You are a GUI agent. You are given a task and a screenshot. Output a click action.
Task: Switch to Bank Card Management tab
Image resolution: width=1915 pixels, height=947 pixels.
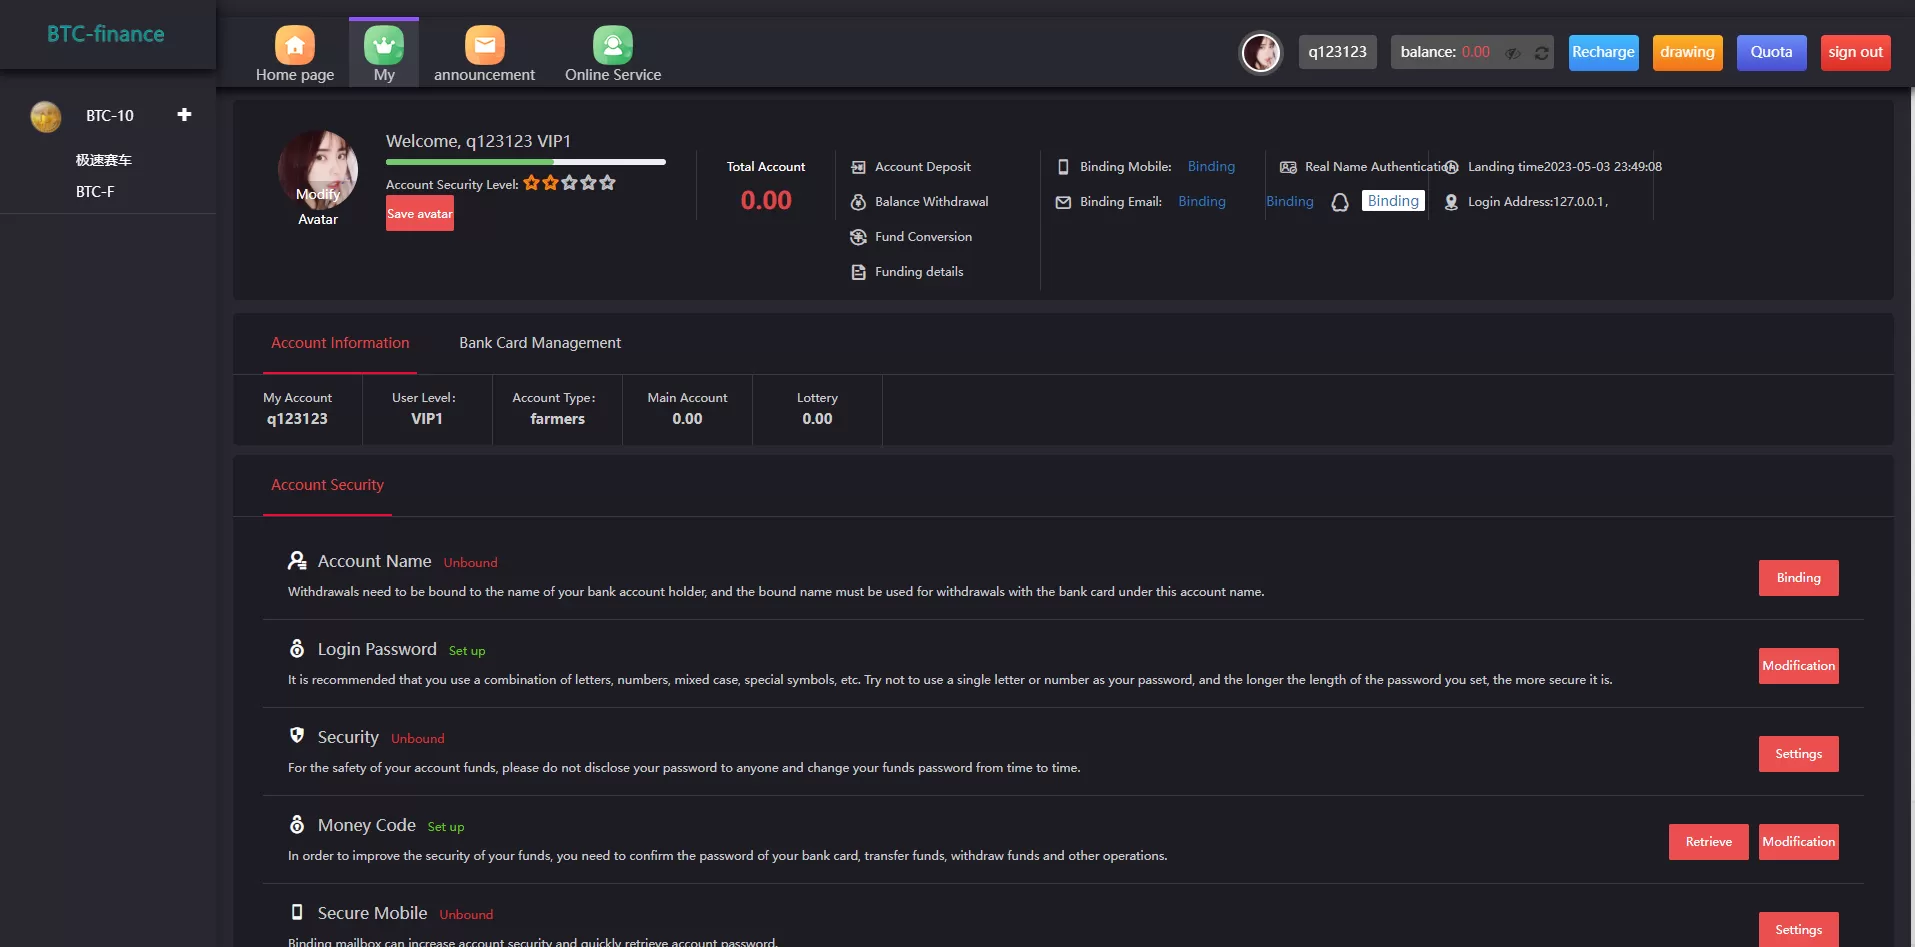click(539, 343)
